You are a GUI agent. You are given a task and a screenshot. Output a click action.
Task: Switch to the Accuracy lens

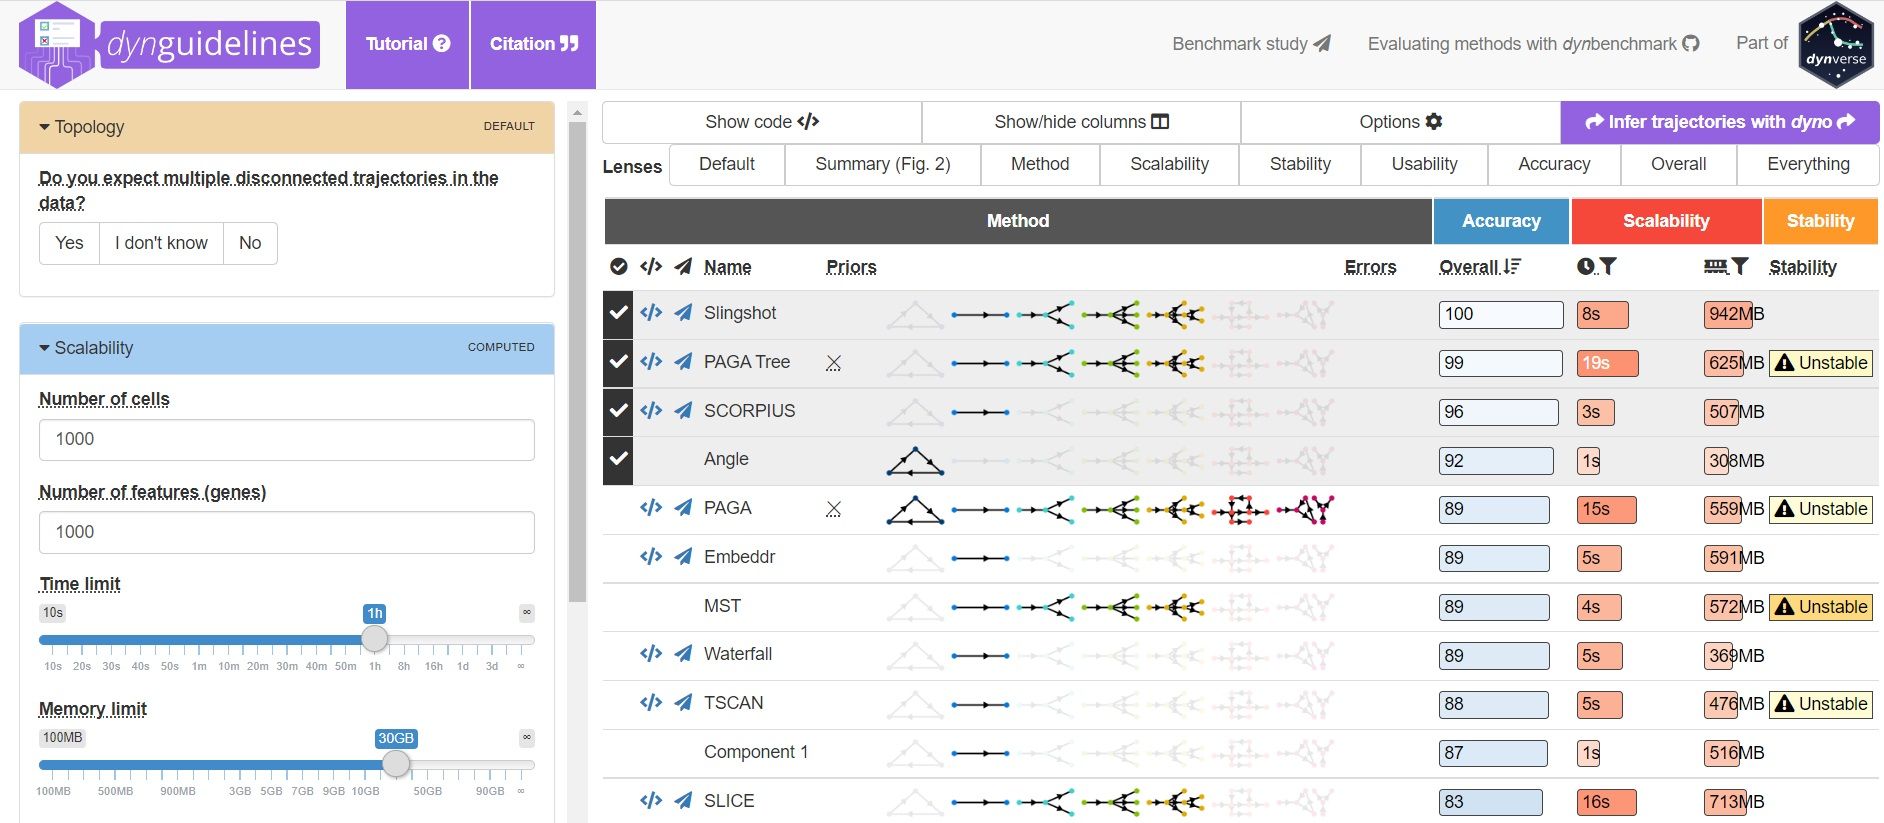click(x=1554, y=164)
